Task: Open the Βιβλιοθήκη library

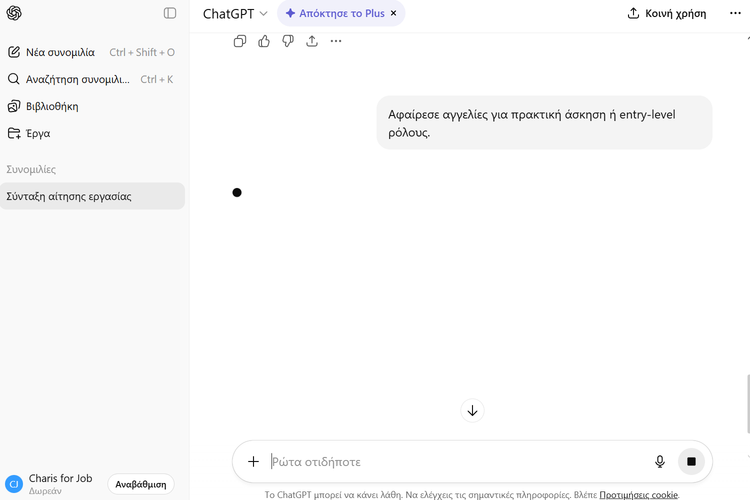Action: coord(52,106)
